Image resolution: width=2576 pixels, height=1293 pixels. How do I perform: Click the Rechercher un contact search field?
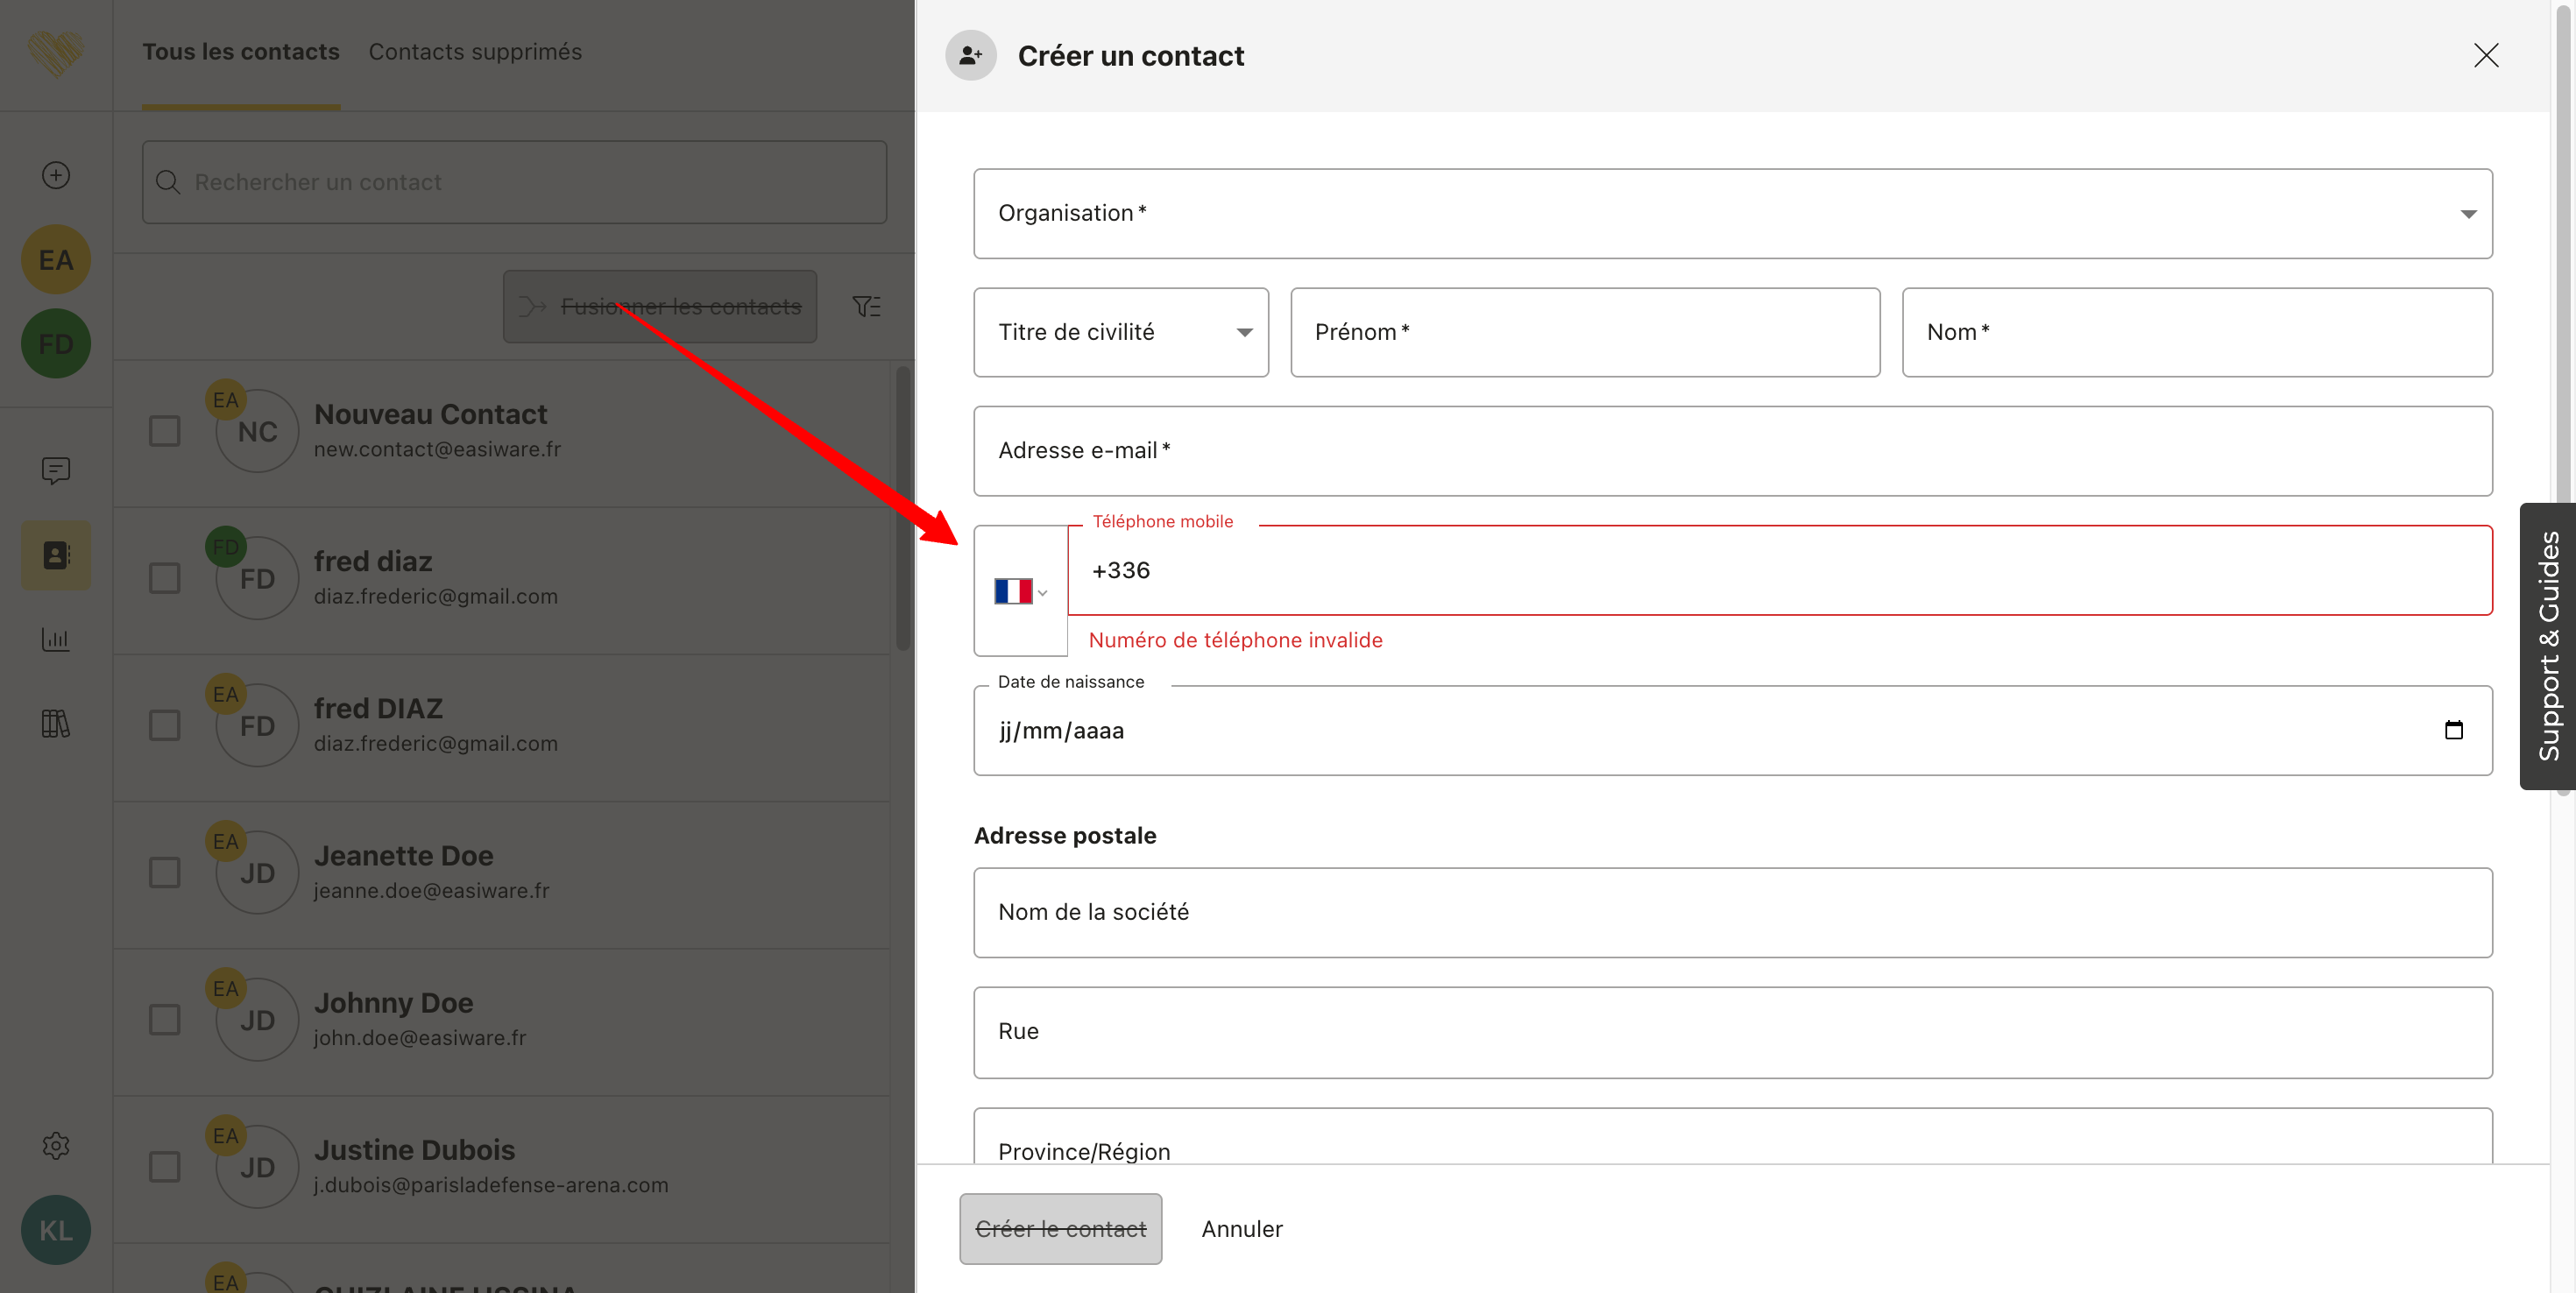(514, 182)
